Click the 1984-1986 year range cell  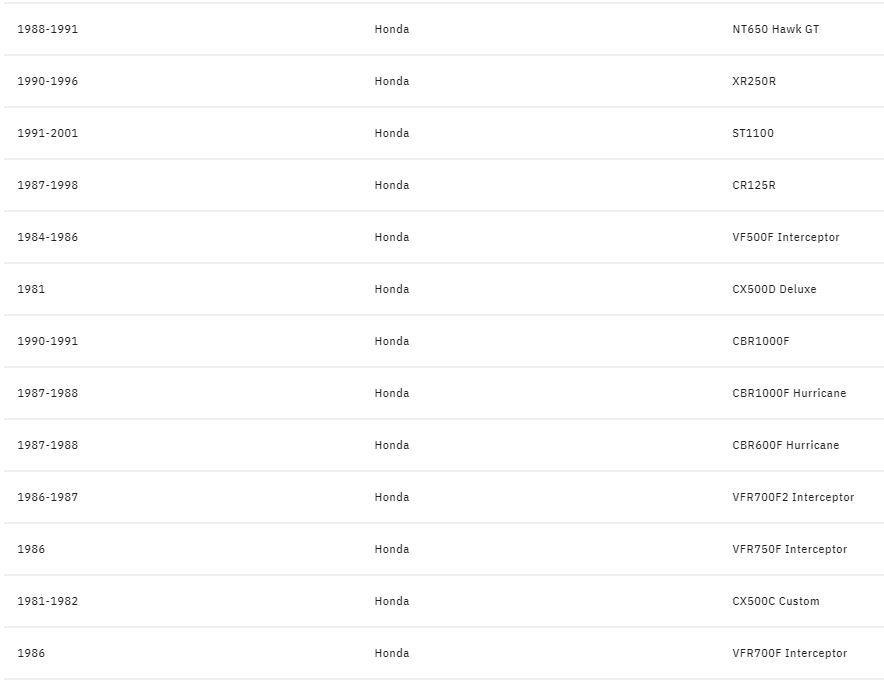47,238
